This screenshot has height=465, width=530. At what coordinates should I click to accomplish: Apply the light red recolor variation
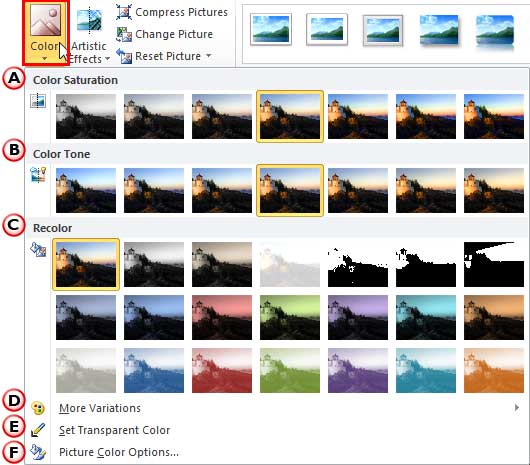point(222,370)
